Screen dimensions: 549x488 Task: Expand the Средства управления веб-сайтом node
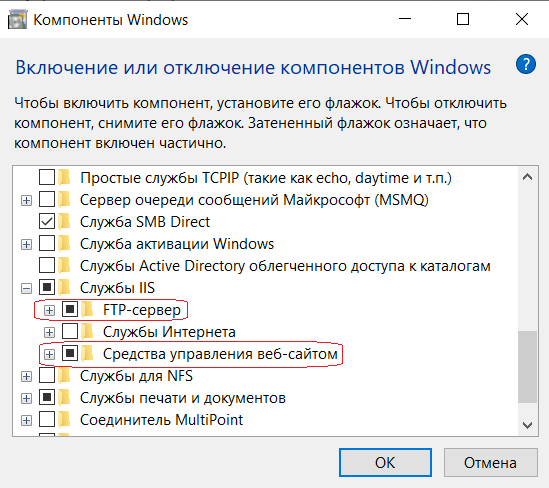[49, 354]
